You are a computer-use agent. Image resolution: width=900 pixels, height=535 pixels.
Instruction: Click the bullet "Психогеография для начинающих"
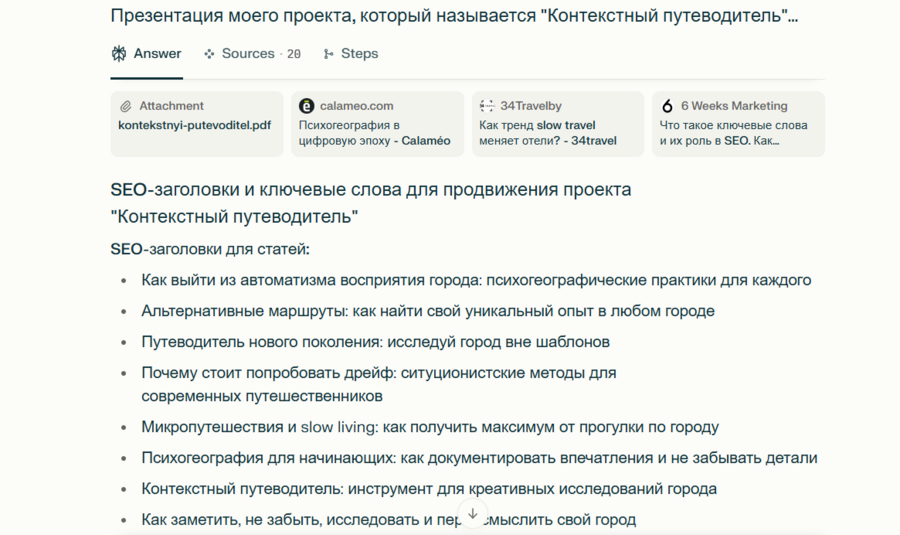[x=479, y=458]
